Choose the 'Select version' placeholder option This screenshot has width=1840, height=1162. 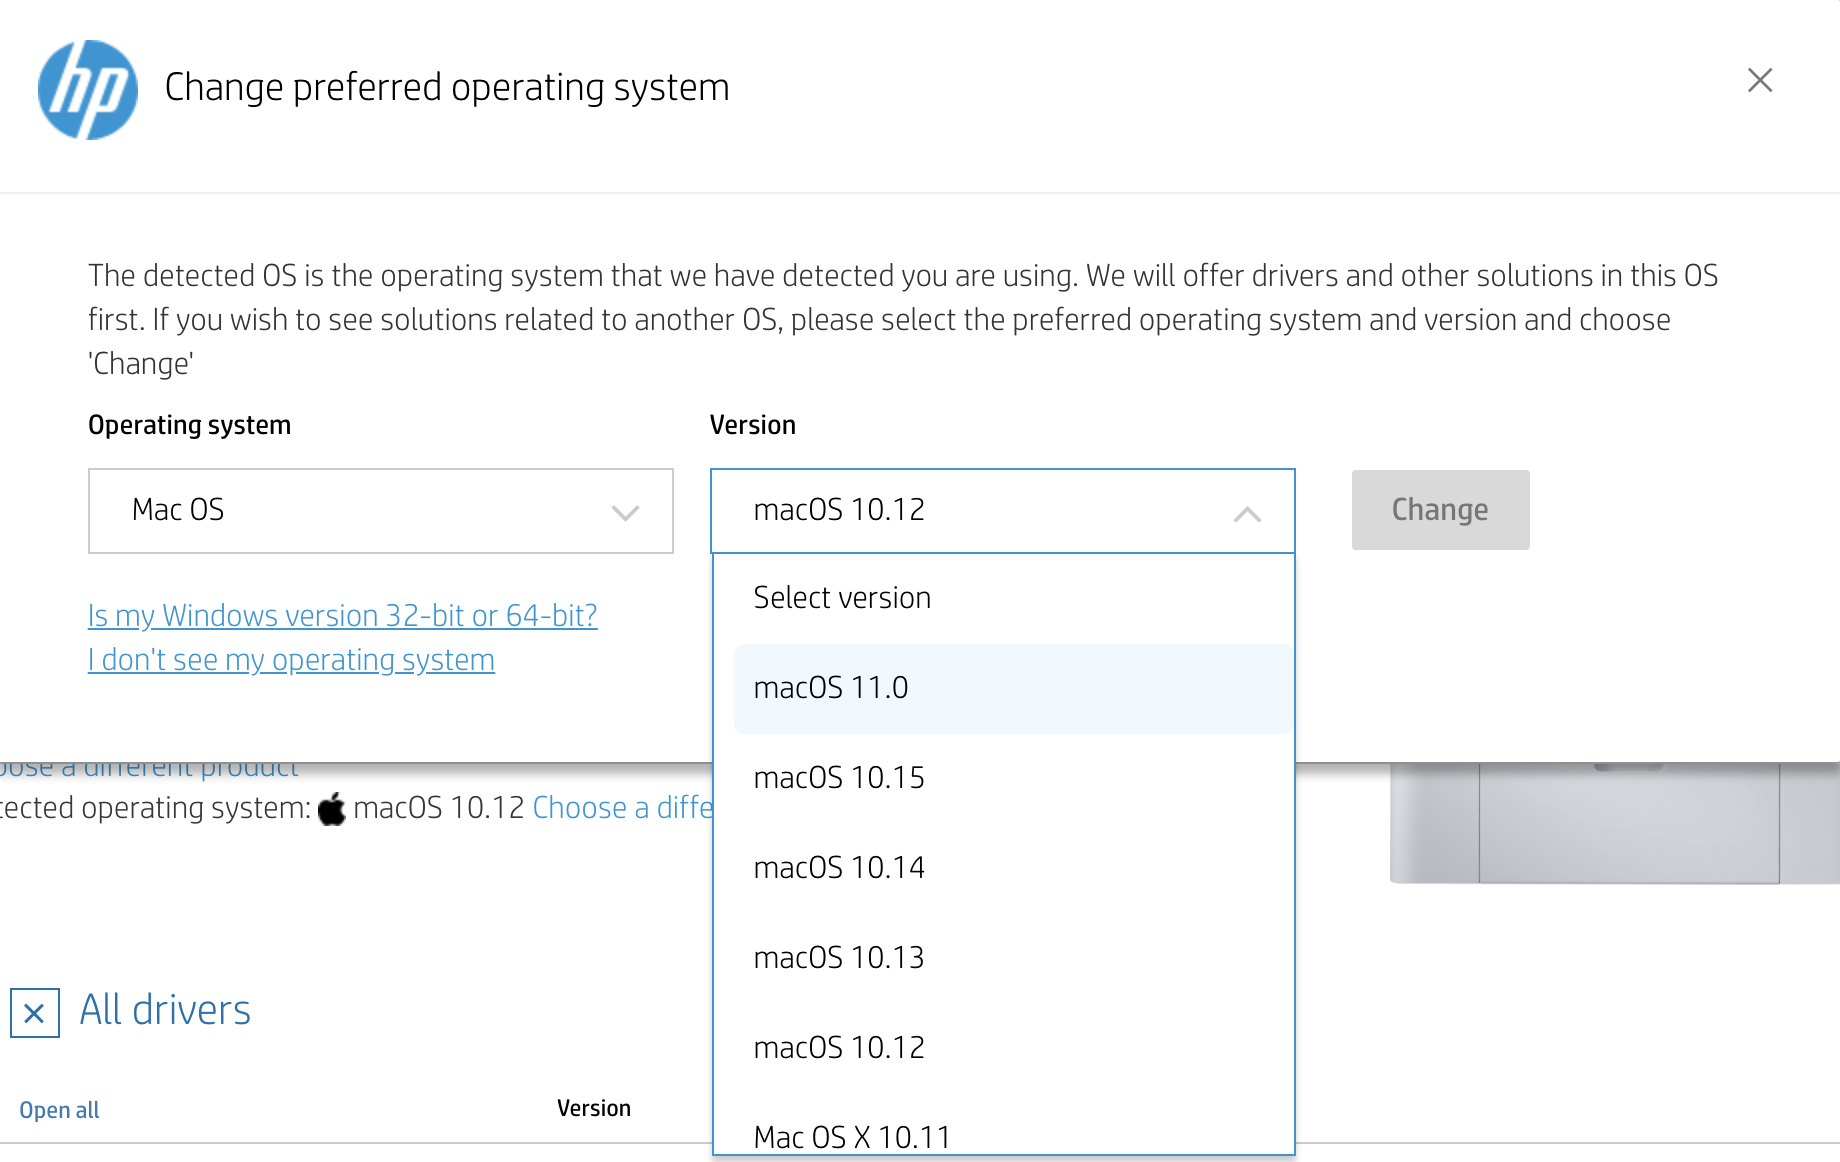point(1004,598)
